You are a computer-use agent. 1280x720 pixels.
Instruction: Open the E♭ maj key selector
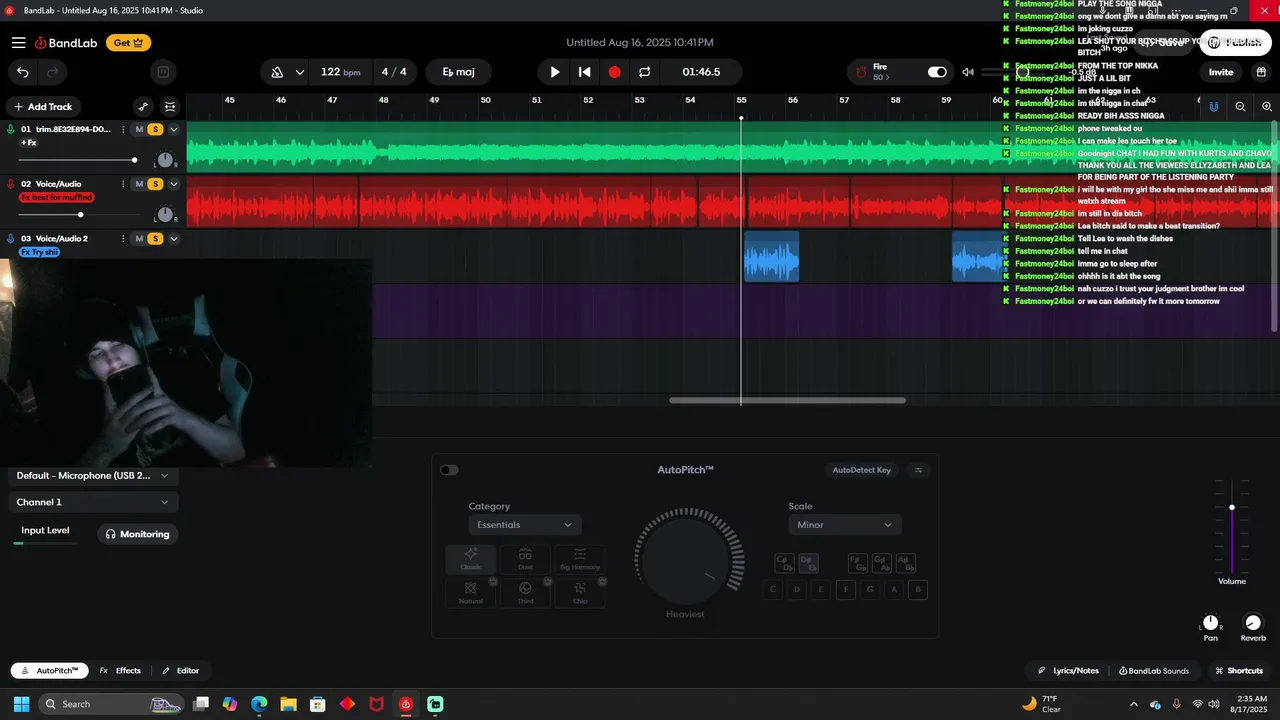pyautogui.click(x=459, y=72)
